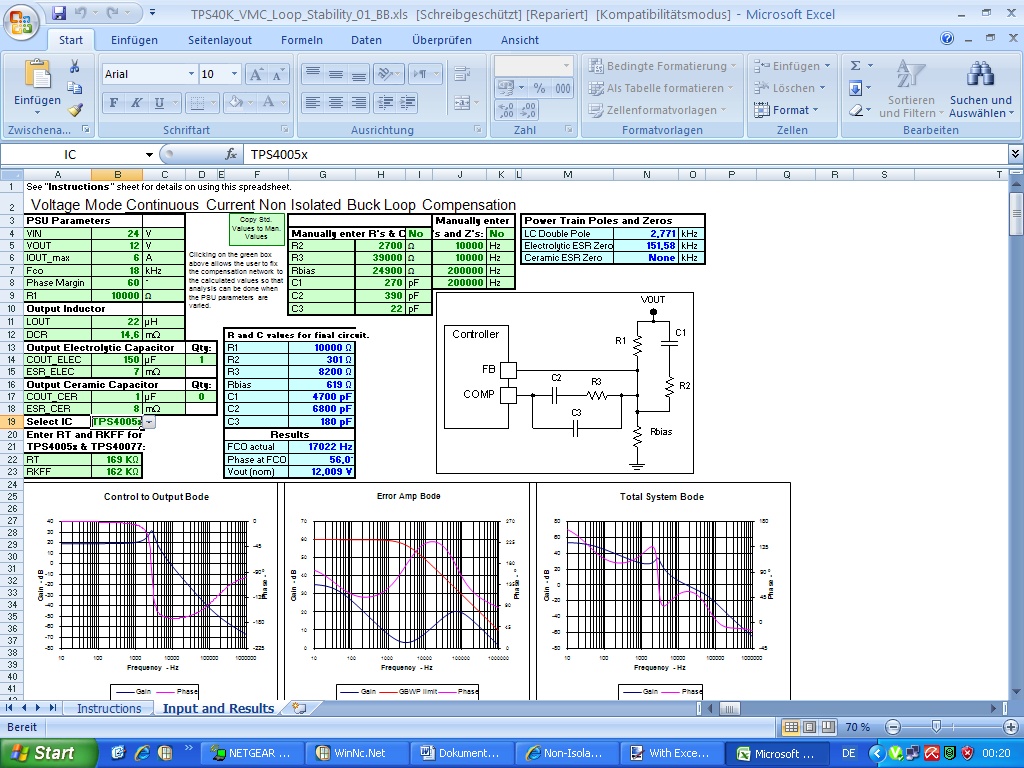Click the eraser clear icon
Image resolution: width=1024 pixels, height=768 pixels.
pyautogui.click(x=856, y=110)
